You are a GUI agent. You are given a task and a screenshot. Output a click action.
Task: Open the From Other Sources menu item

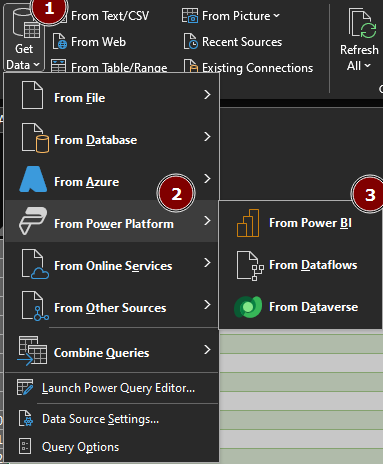[x=112, y=306]
